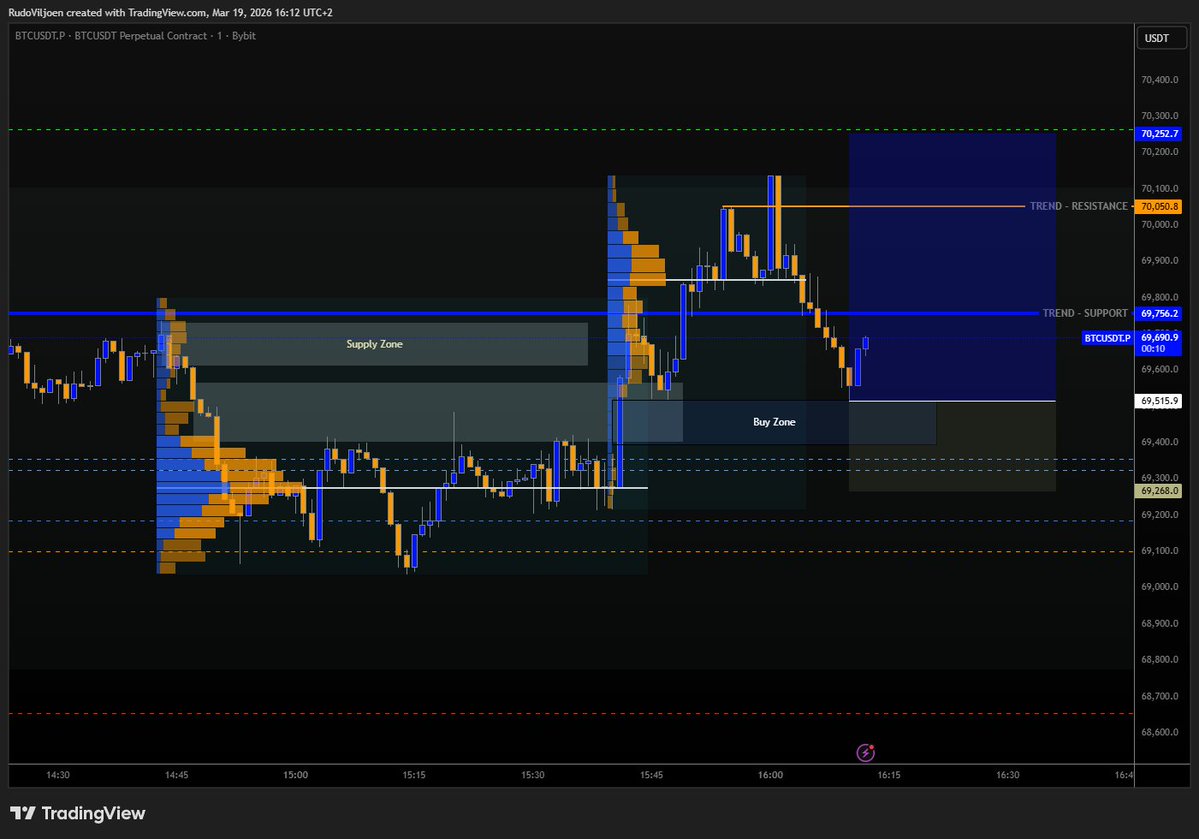The height and width of the screenshot is (839, 1199).
Task: Click the 68,600.0 price scale value
Action: (x=1159, y=732)
